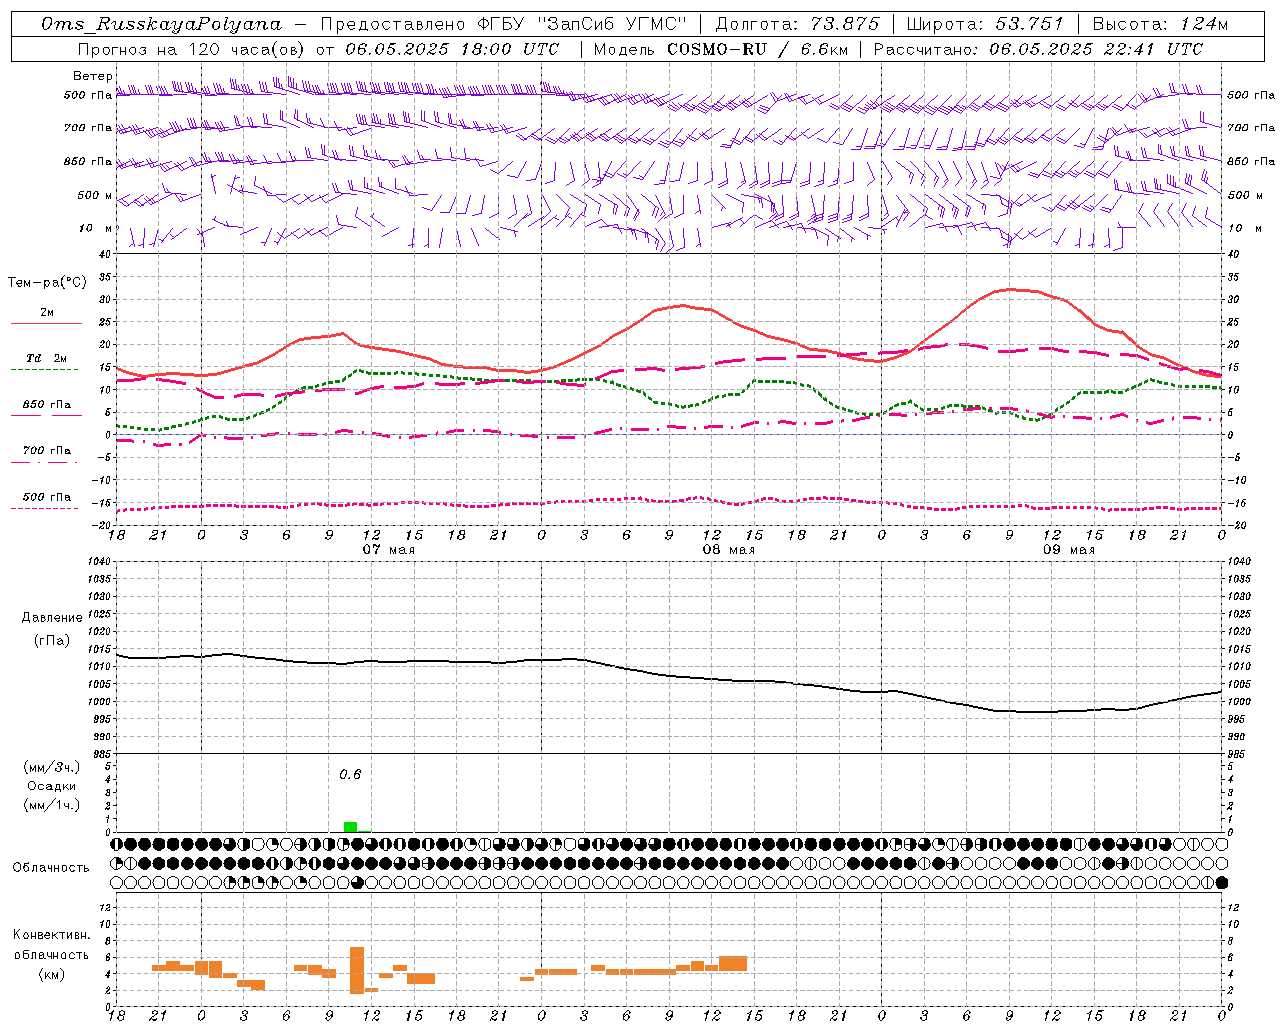
Task: Click the "0.6" precipitation amount value
Action: pos(350,775)
